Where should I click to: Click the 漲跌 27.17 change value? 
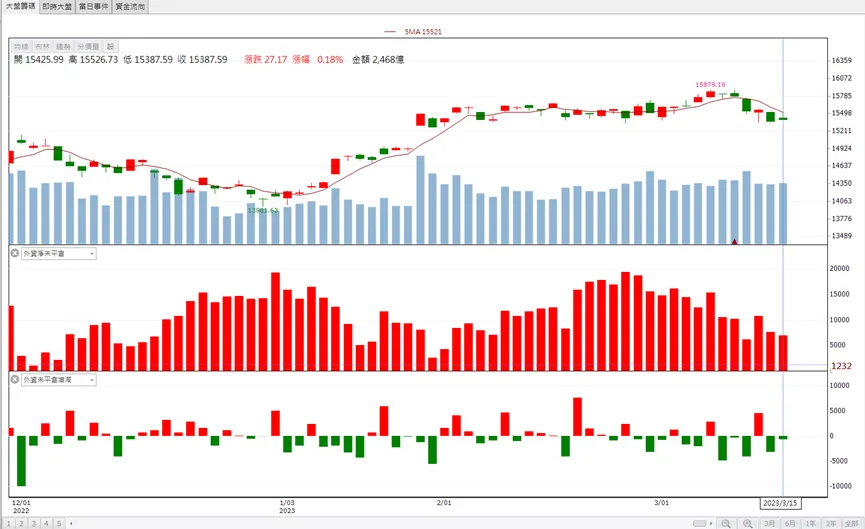266,60
